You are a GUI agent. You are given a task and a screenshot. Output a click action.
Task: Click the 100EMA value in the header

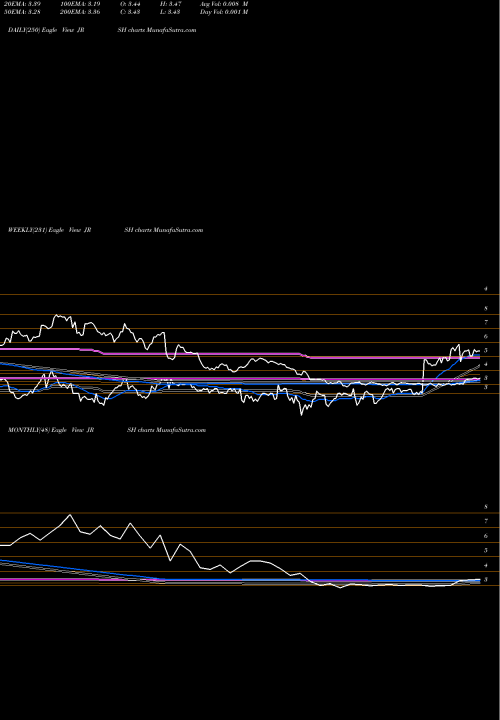[x=80, y=4]
